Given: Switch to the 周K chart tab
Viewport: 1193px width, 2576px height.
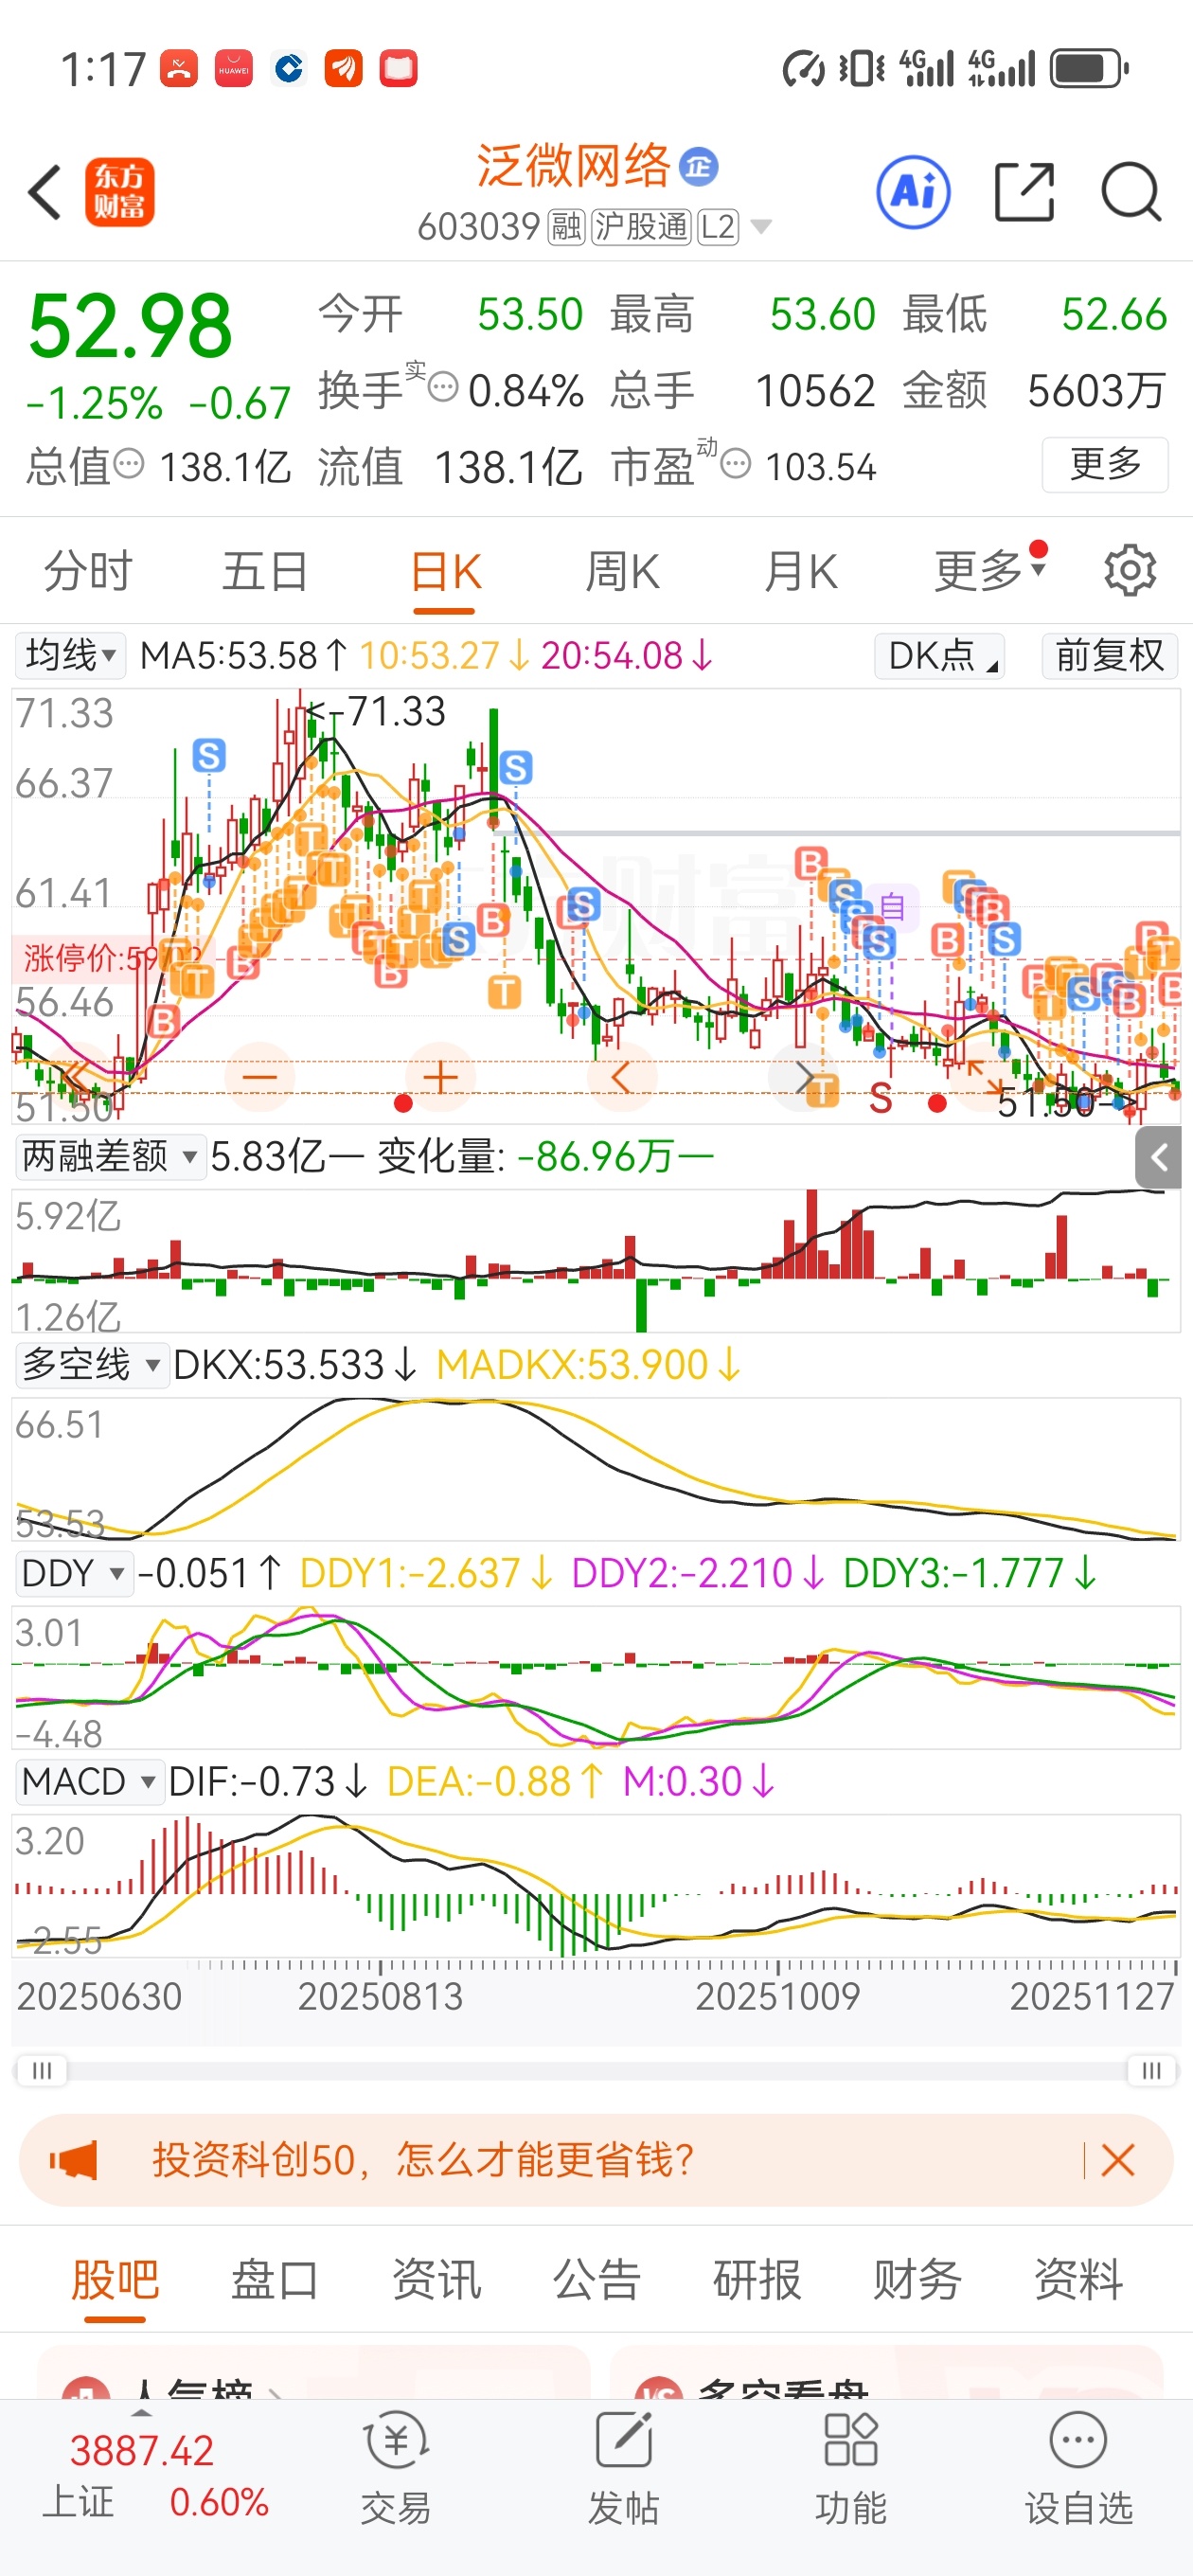Looking at the screenshot, I should [622, 573].
